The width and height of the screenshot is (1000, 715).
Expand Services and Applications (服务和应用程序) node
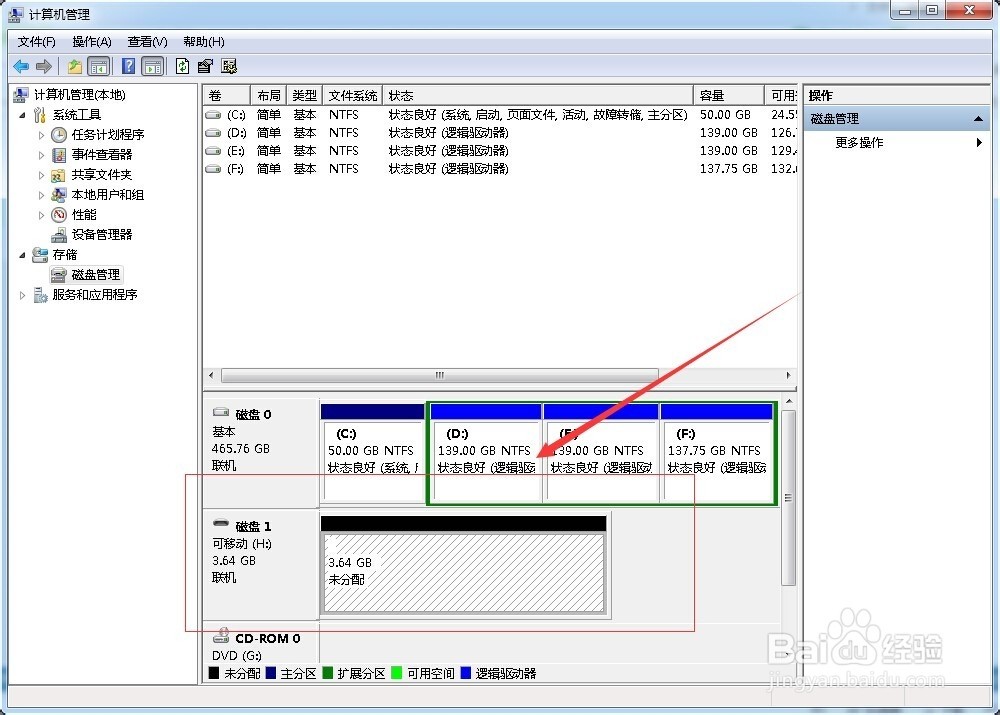pyautogui.click(x=24, y=295)
